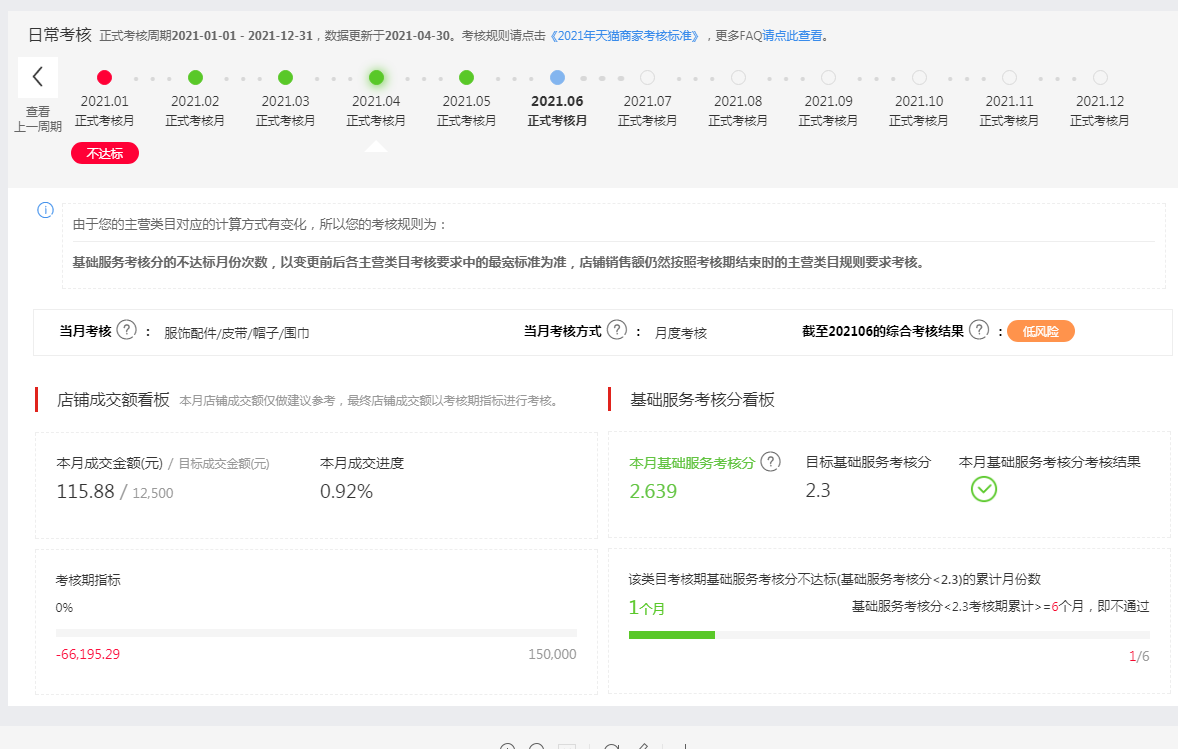
Task: Click the category 服饰配件/皮带/帽子/围巾 text
Action: (237, 333)
